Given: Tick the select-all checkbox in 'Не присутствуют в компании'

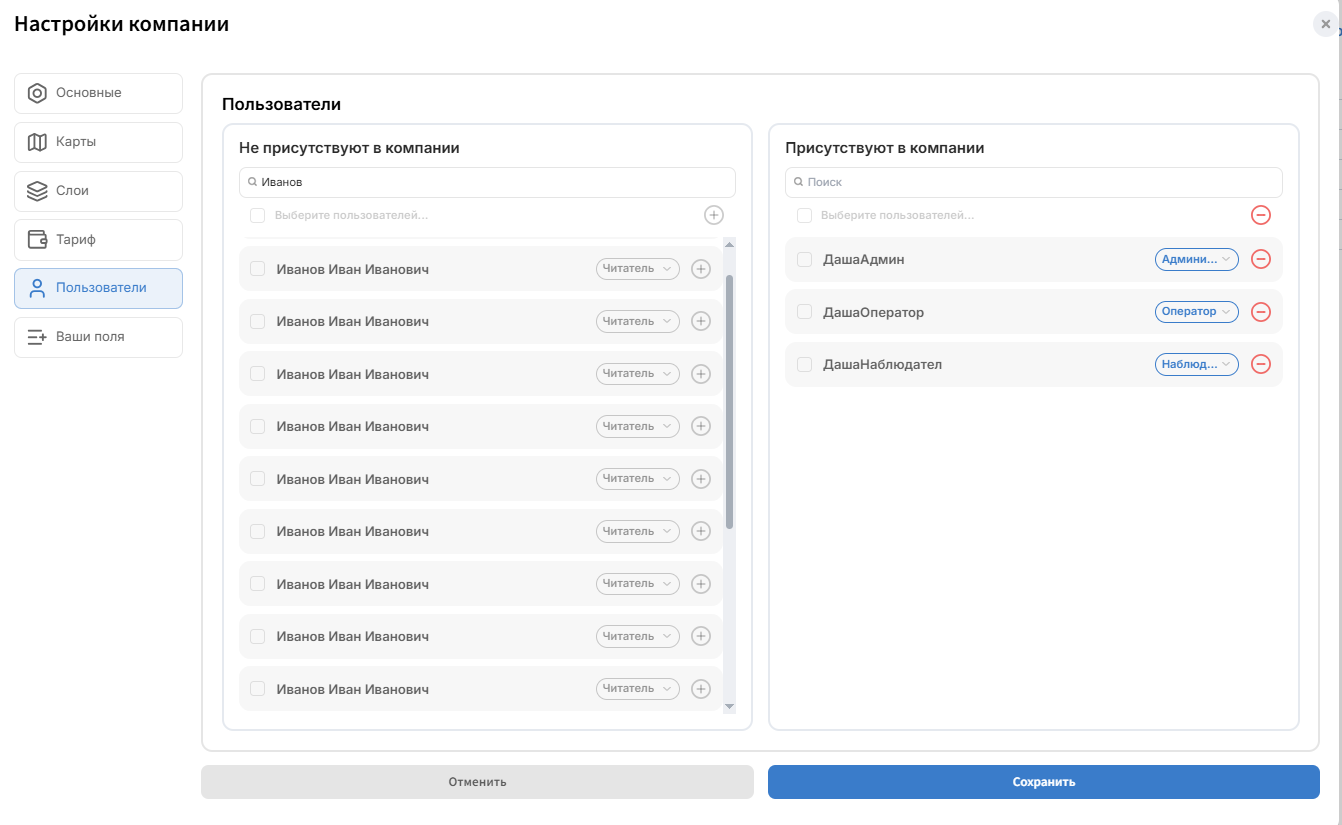Looking at the screenshot, I should point(258,215).
